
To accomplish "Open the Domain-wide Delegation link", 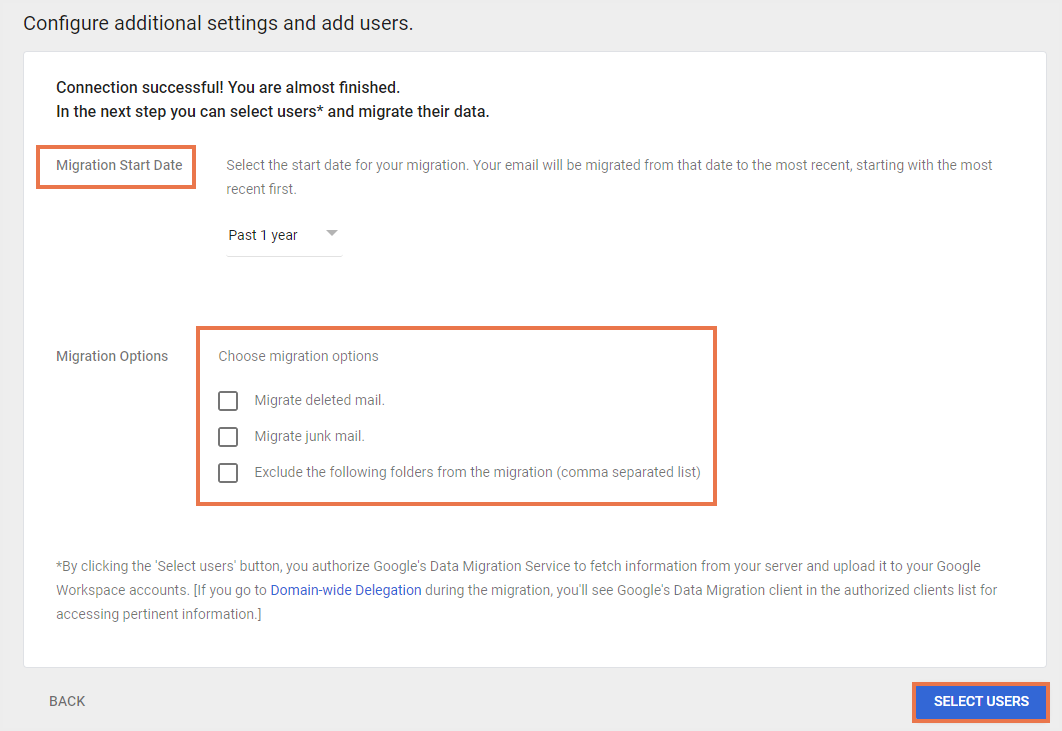I will click(346, 590).
